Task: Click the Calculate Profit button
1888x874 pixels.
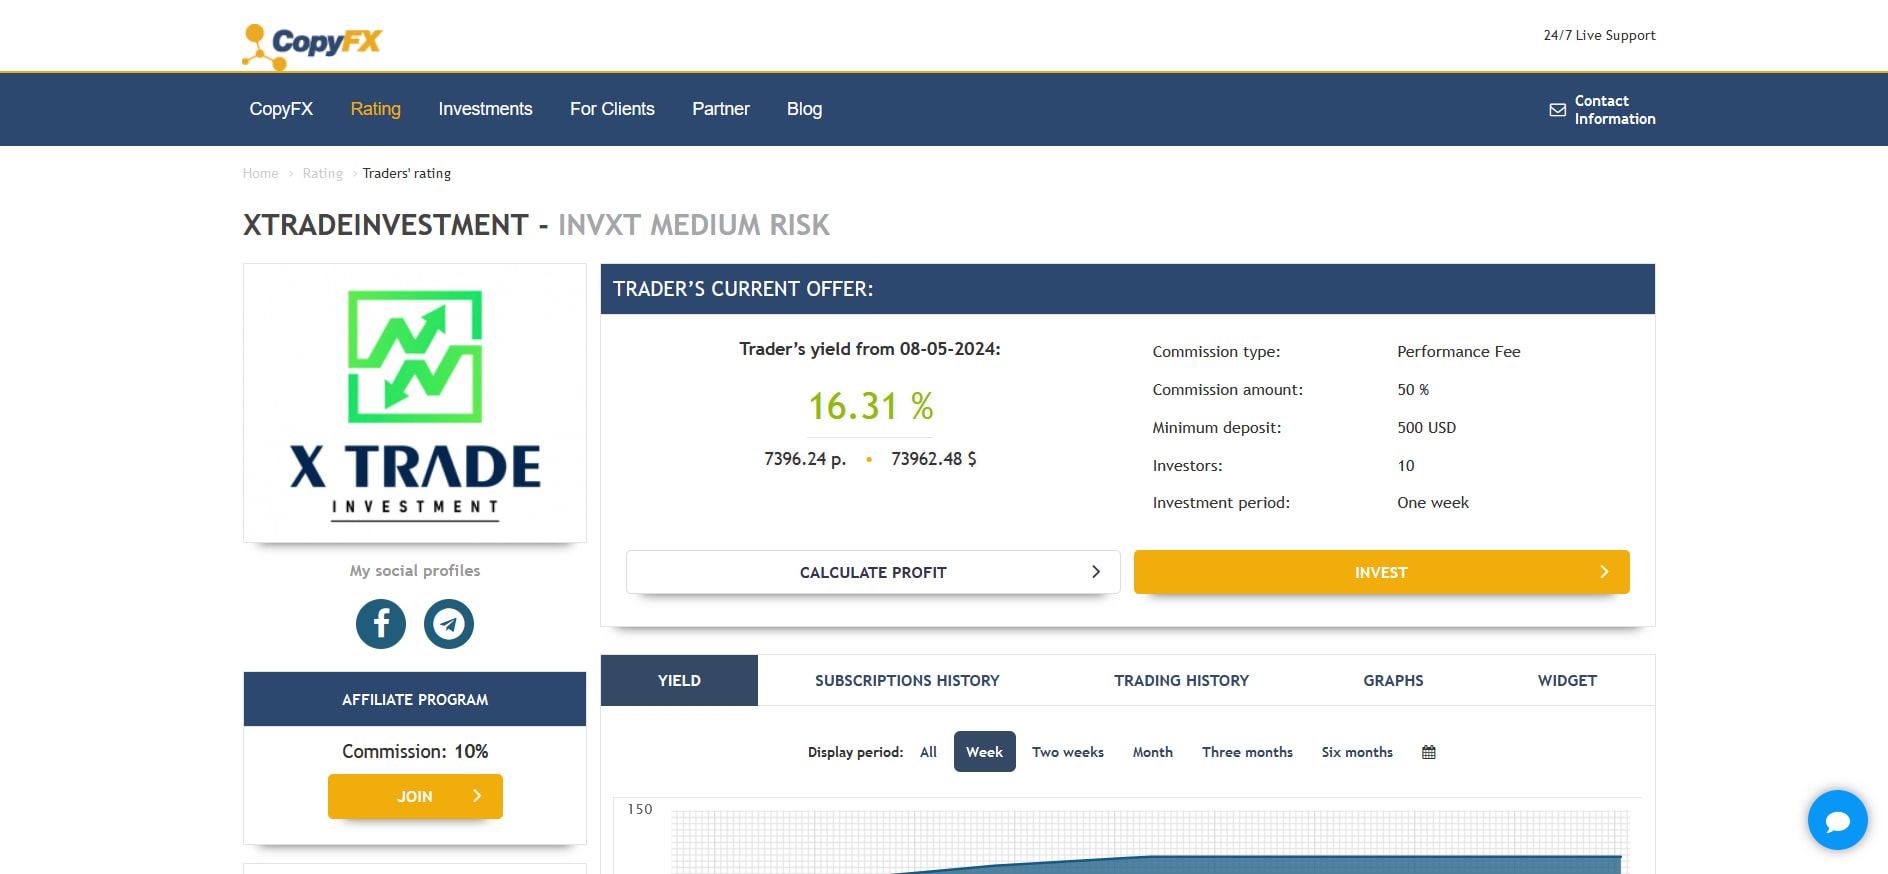Action: pyautogui.click(x=873, y=572)
